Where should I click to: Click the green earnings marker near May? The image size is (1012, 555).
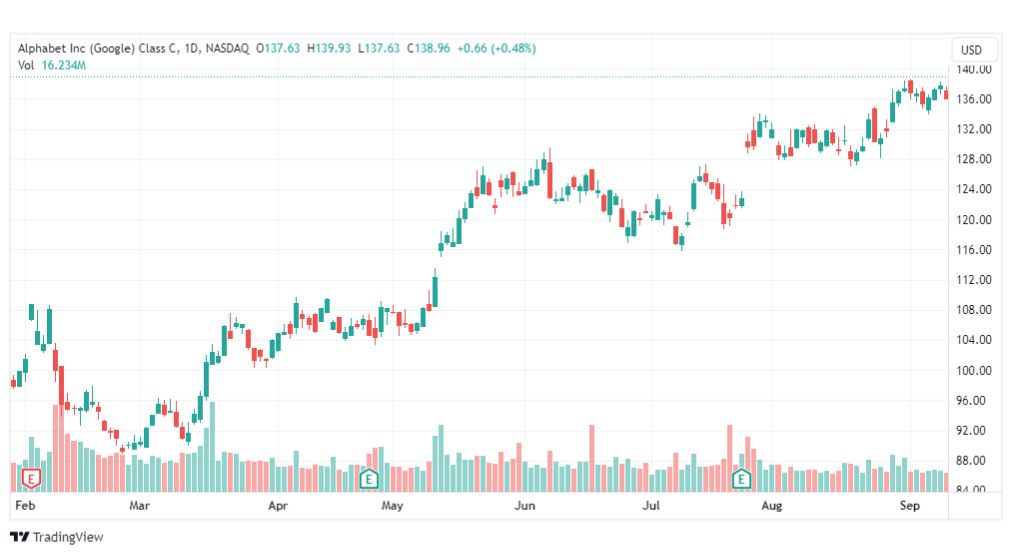pyautogui.click(x=369, y=479)
